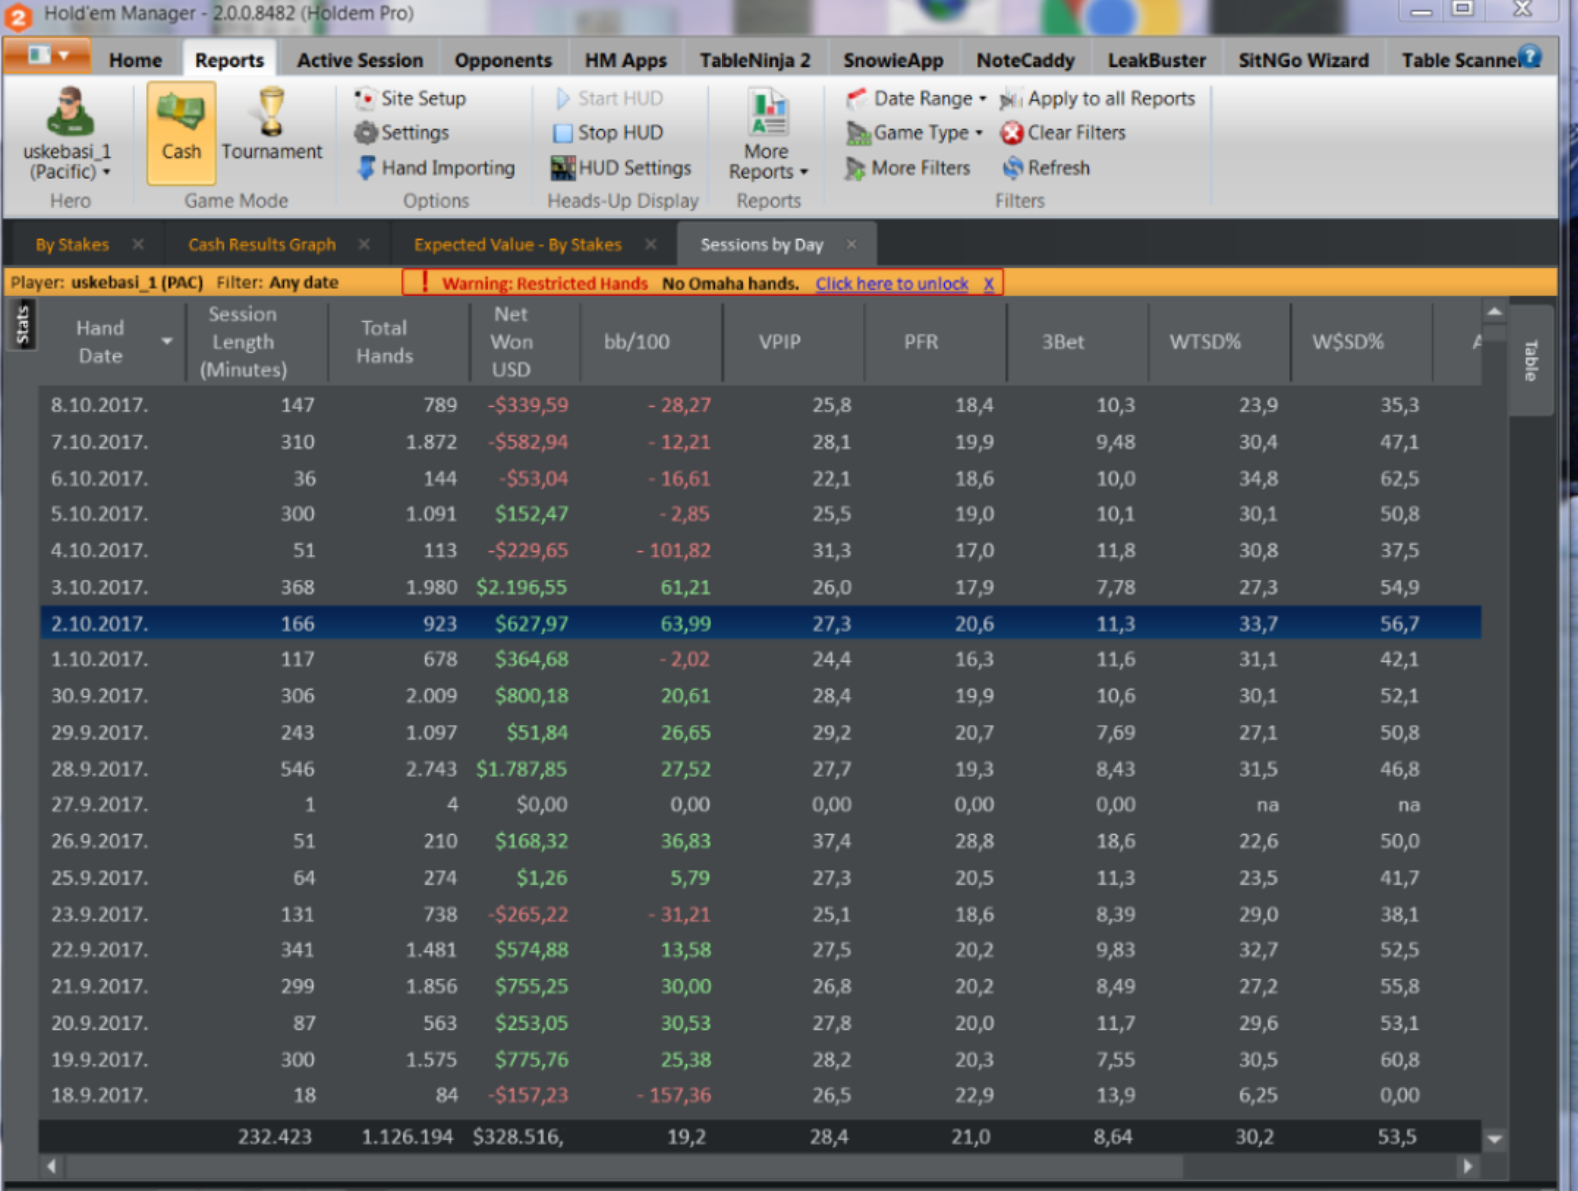Close the Cash Results Graph tab
This screenshot has width=1578, height=1191.
(364, 244)
